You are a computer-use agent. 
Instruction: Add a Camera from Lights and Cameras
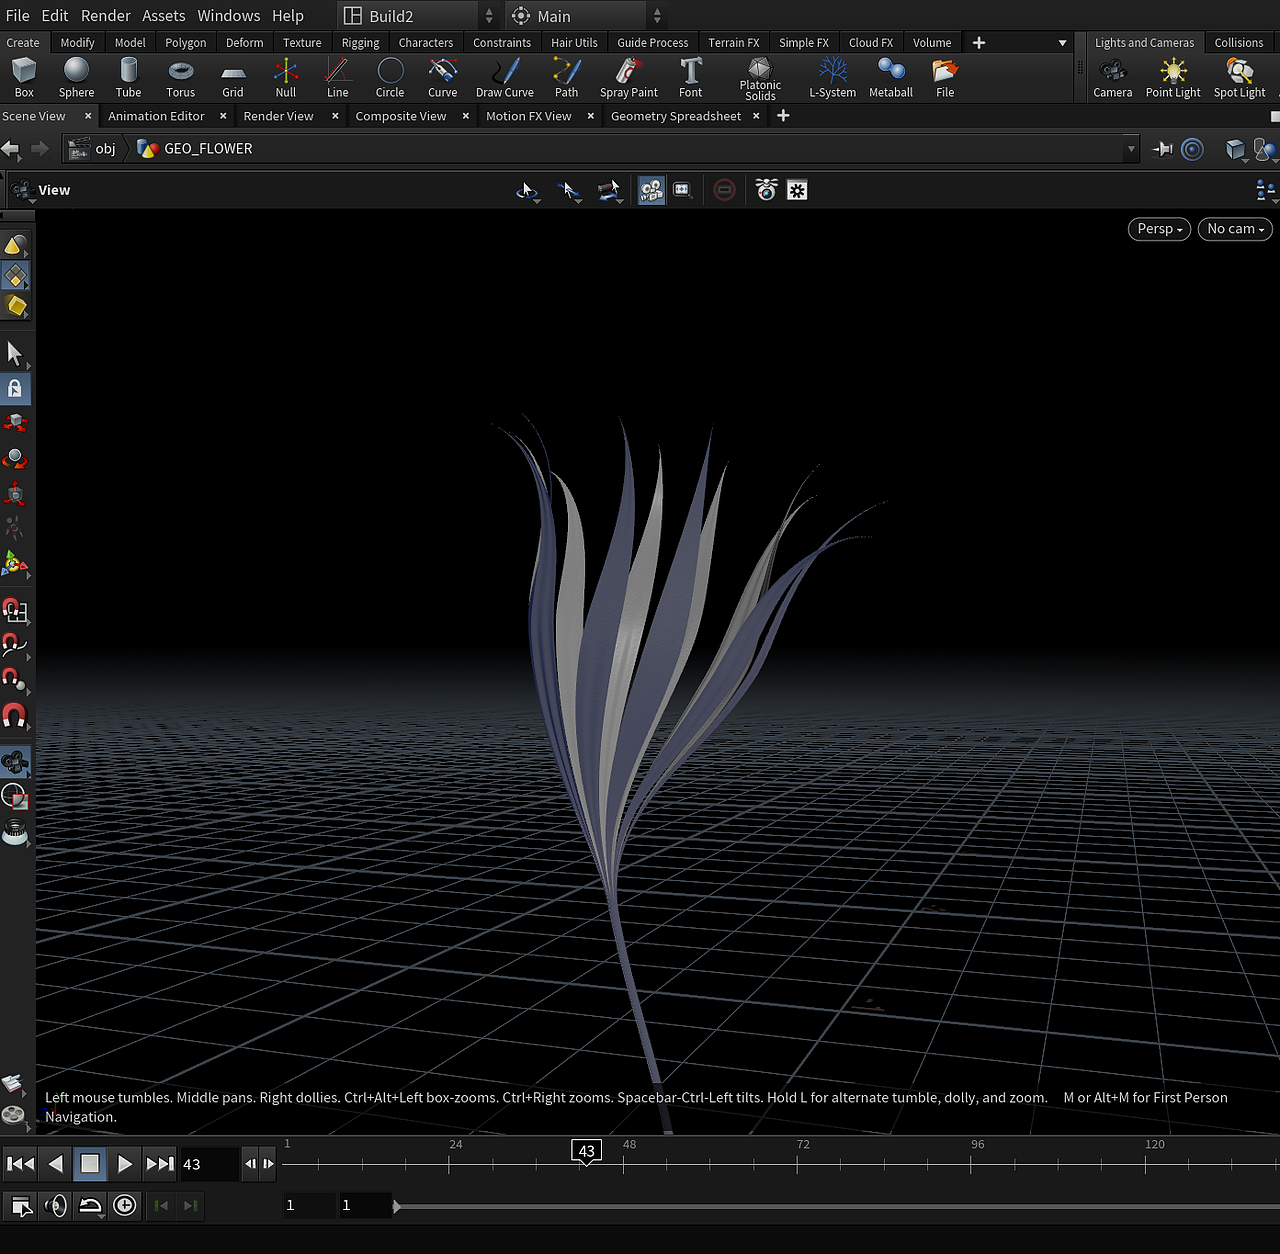[1113, 78]
